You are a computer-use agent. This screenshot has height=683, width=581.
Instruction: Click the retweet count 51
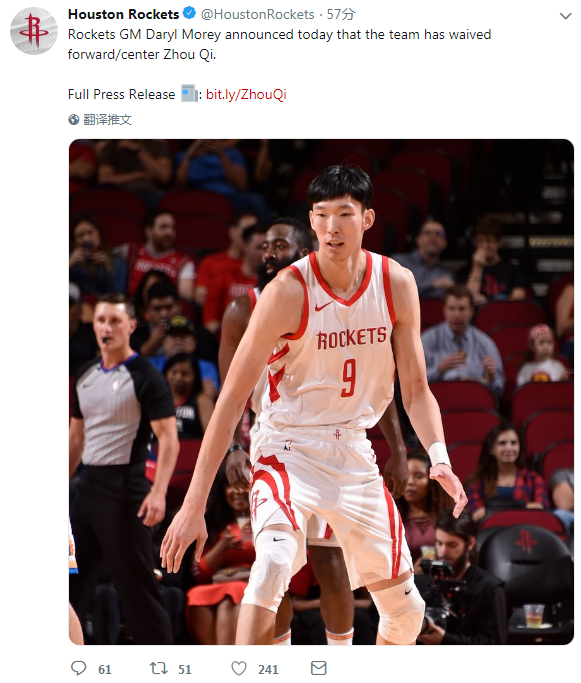pyautogui.click(x=185, y=669)
